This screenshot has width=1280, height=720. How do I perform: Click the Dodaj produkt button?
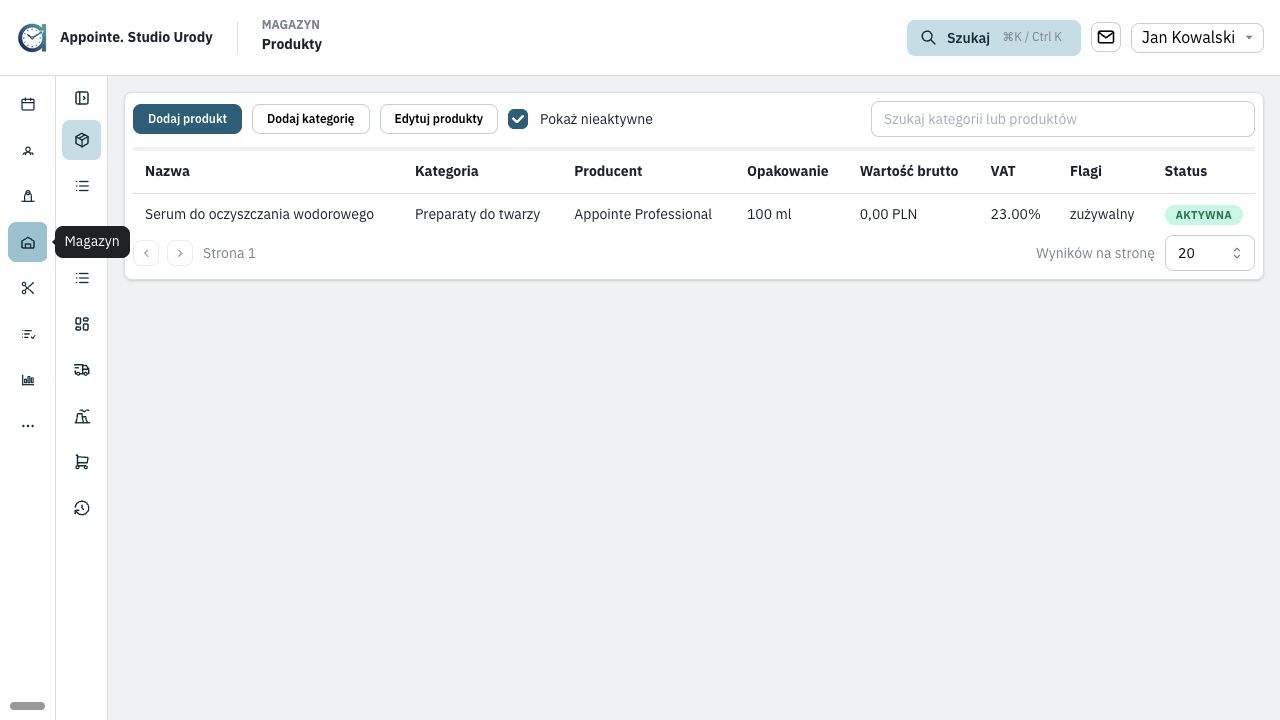[x=187, y=119]
